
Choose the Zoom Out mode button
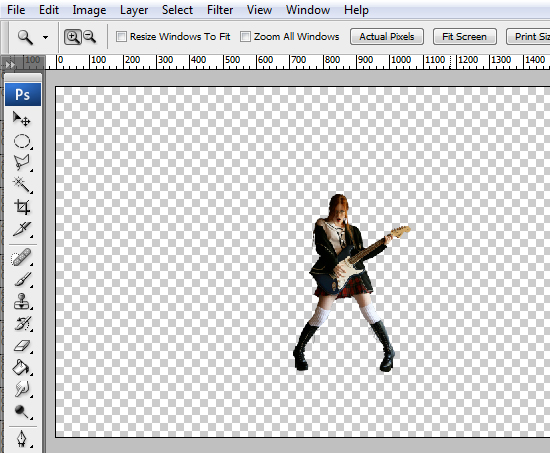coord(89,36)
